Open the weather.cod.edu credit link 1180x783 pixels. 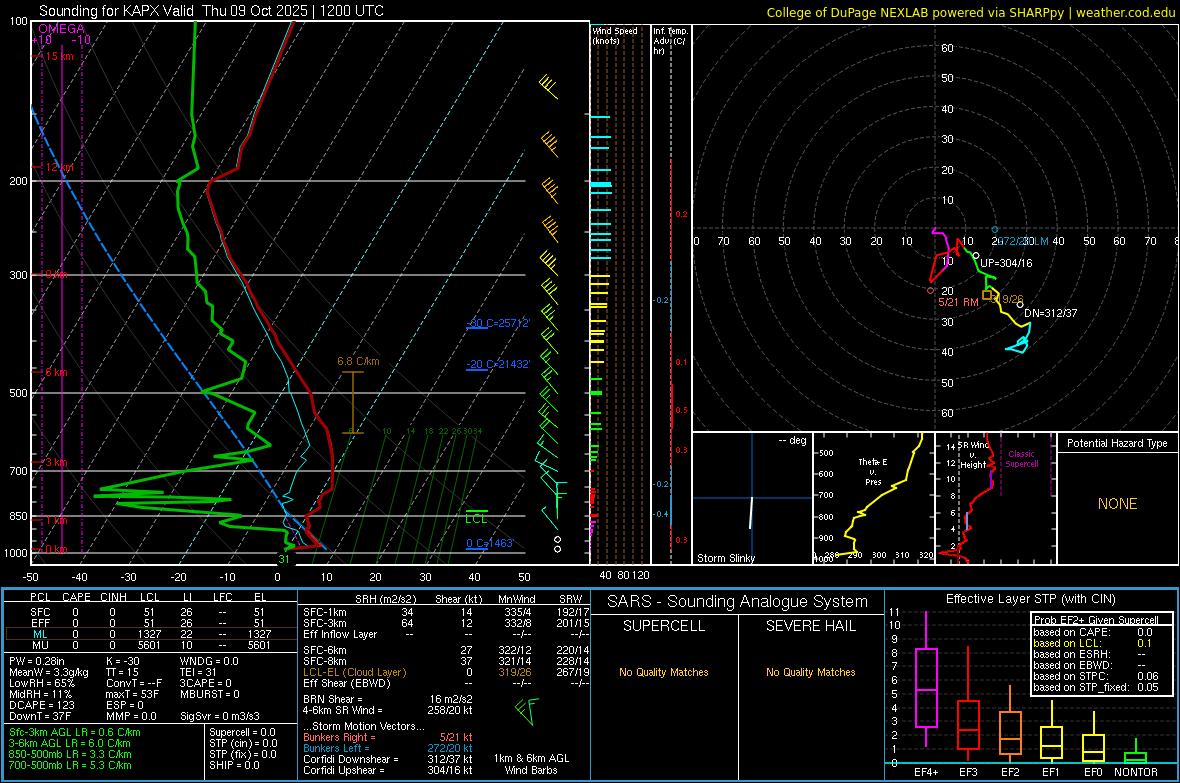pyautogui.click(x=1125, y=12)
